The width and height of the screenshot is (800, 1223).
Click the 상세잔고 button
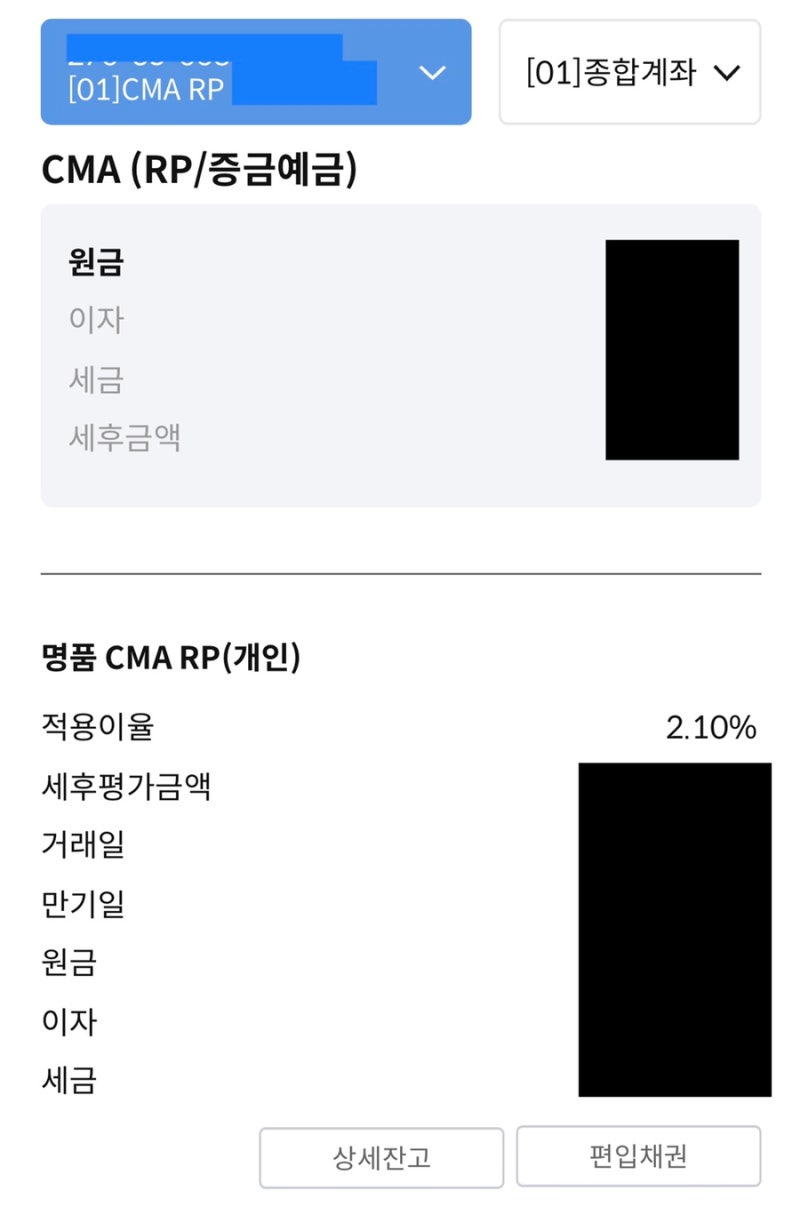click(382, 1156)
